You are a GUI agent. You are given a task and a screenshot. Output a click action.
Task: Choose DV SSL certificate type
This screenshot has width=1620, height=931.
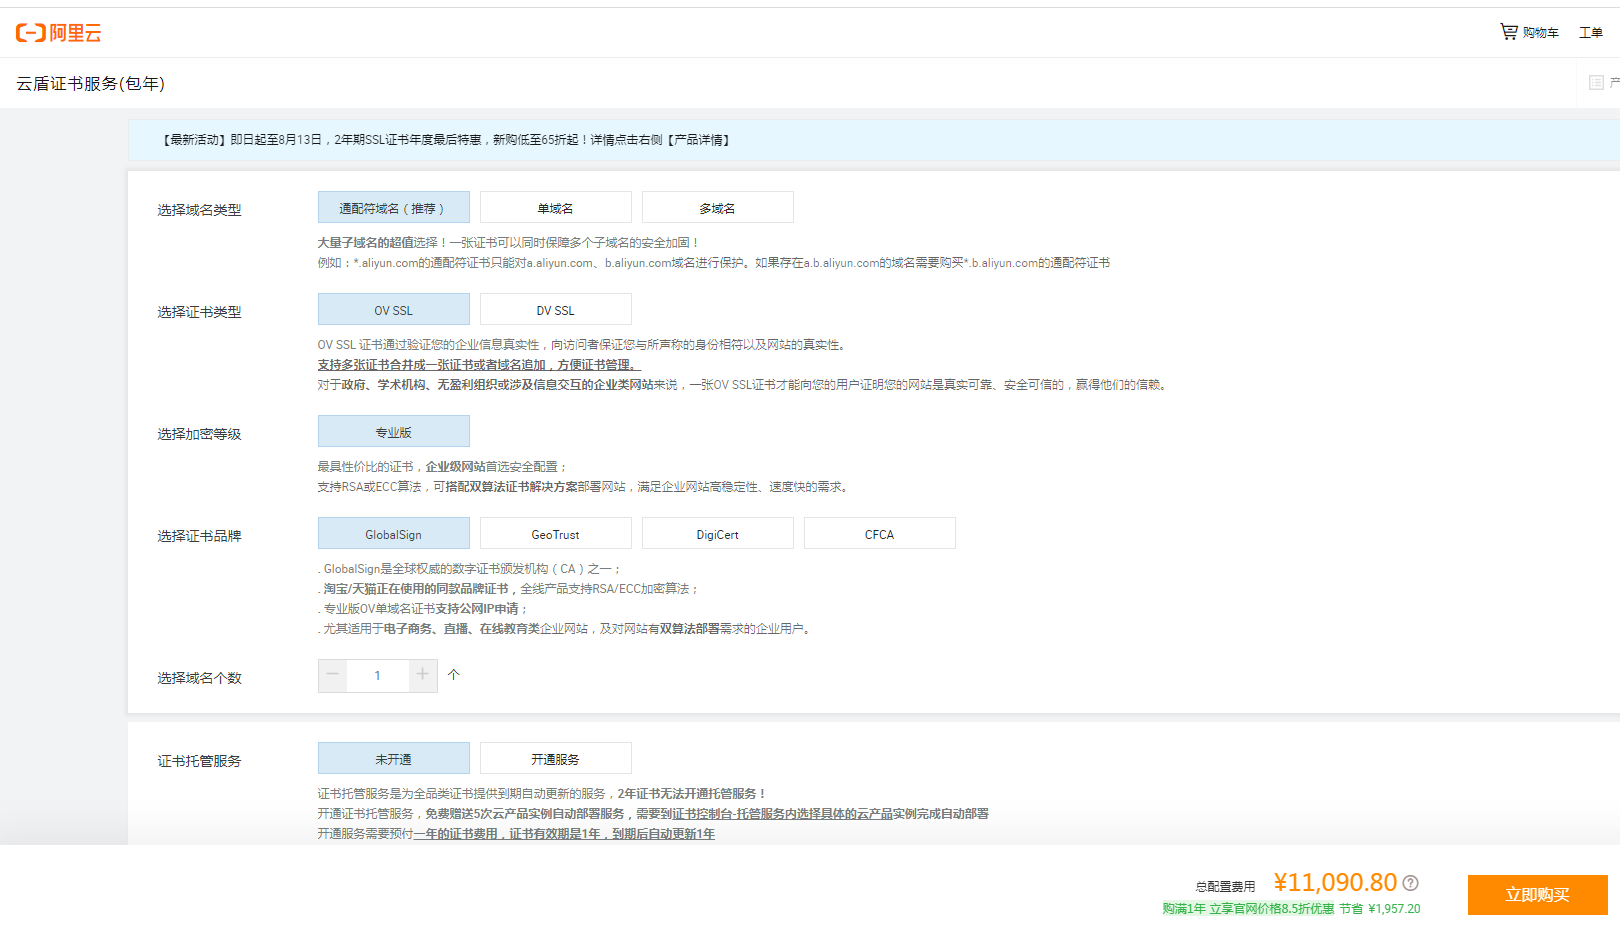coord(556,310)
